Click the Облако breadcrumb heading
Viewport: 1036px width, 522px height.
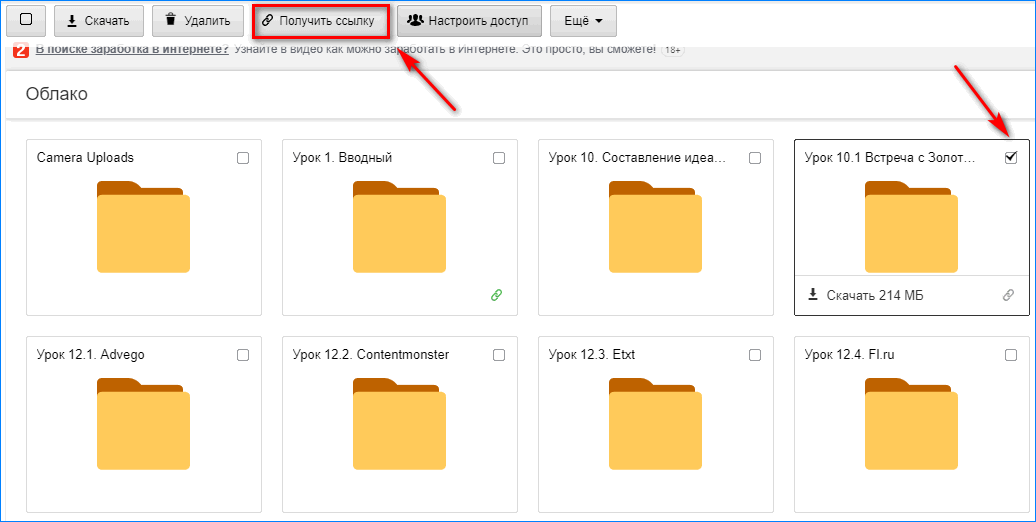click(57, 94)
